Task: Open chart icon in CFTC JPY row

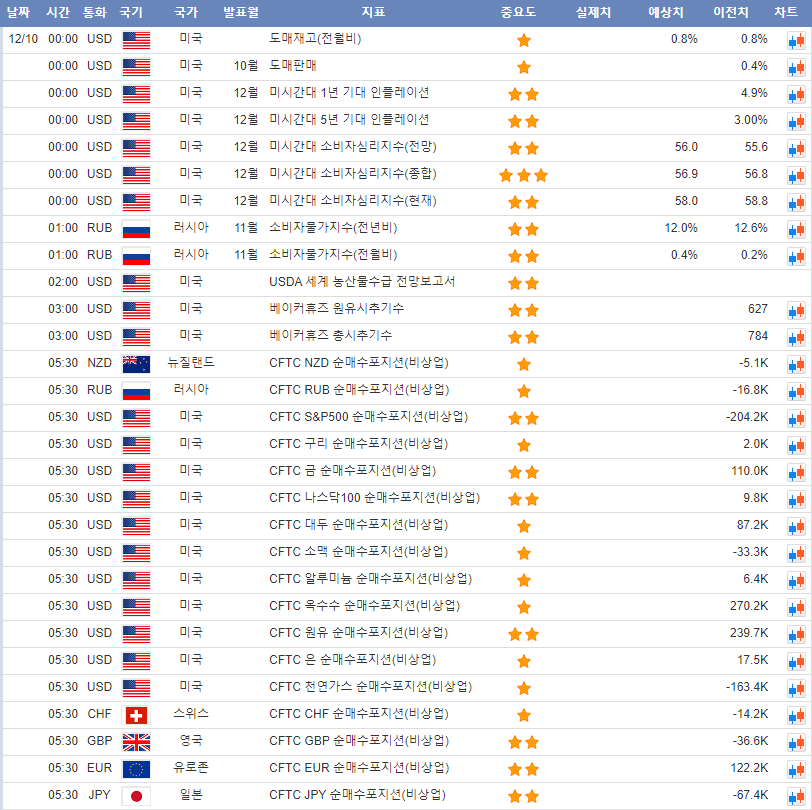Action: (795, 796)
